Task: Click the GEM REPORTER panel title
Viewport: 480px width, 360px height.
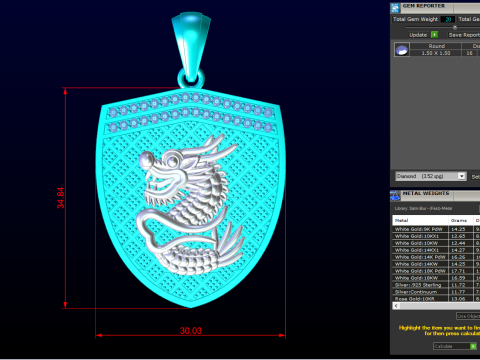Action: pos(423,6)
